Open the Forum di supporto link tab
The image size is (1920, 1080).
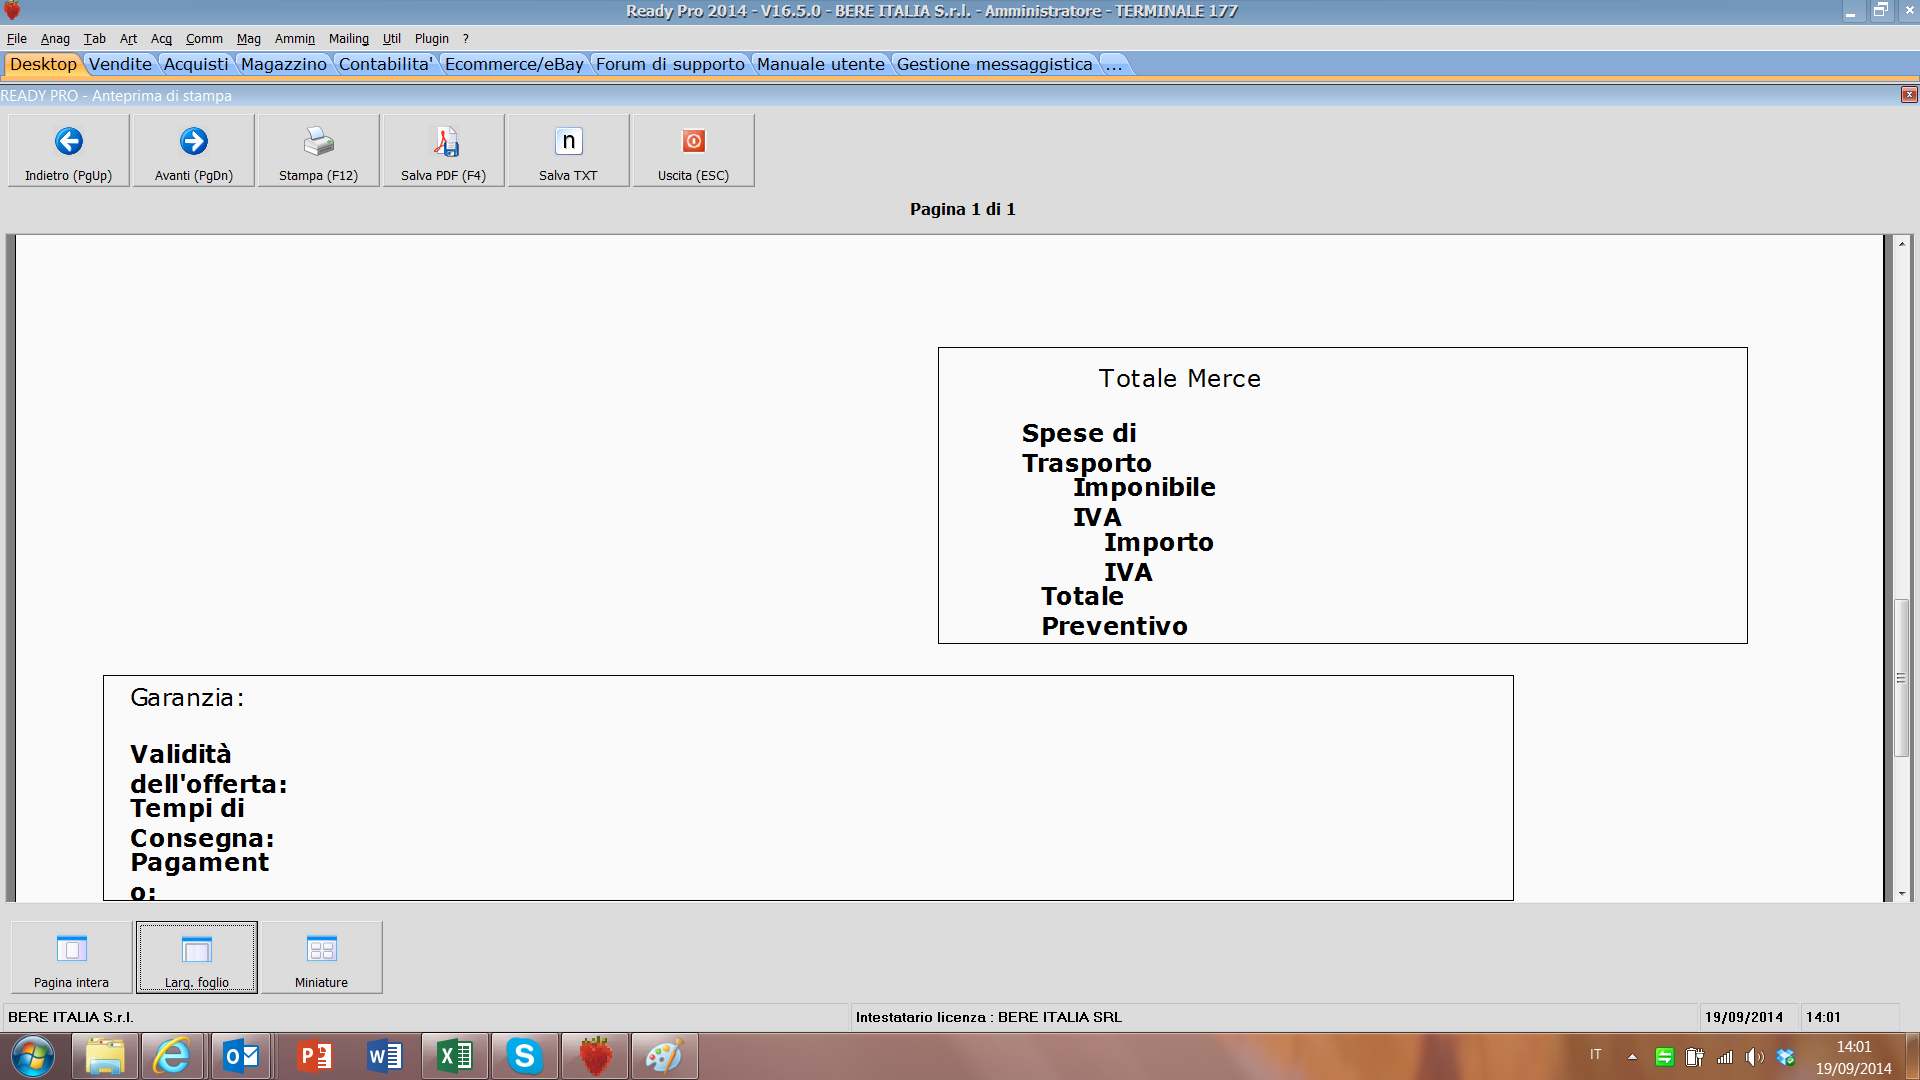click(670, 64)
